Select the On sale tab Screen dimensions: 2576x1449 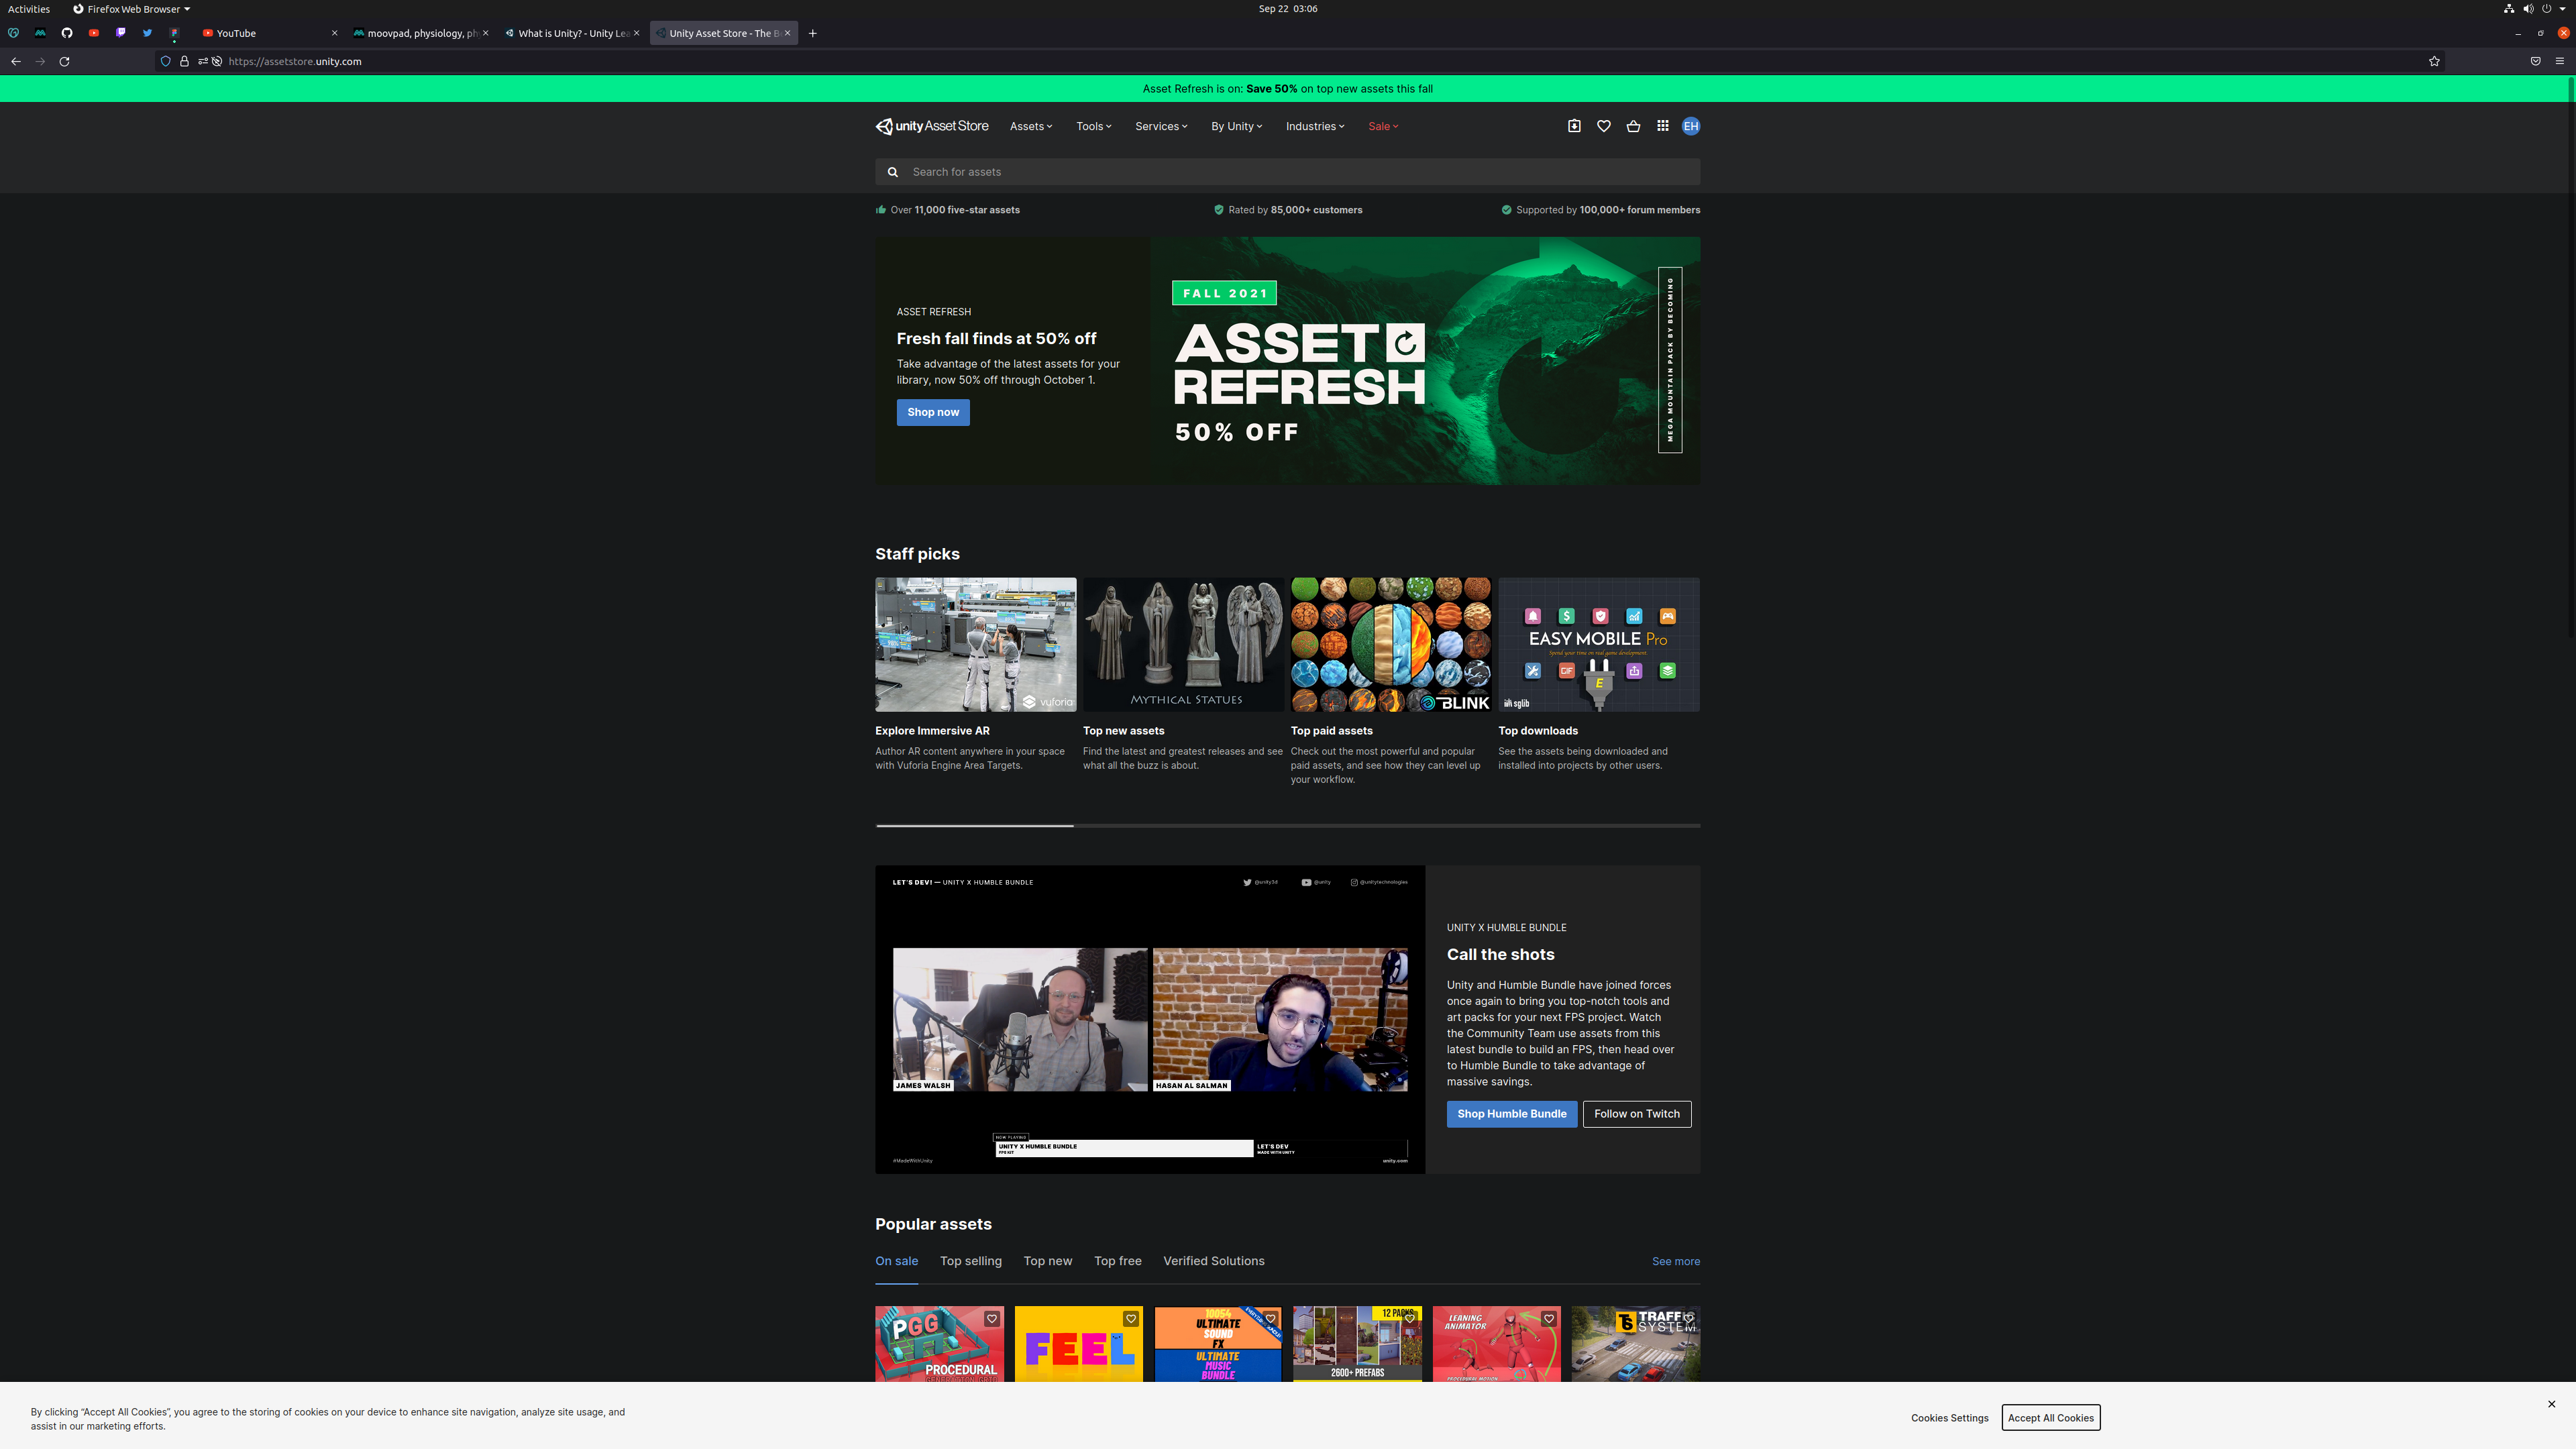point(896,1261)
